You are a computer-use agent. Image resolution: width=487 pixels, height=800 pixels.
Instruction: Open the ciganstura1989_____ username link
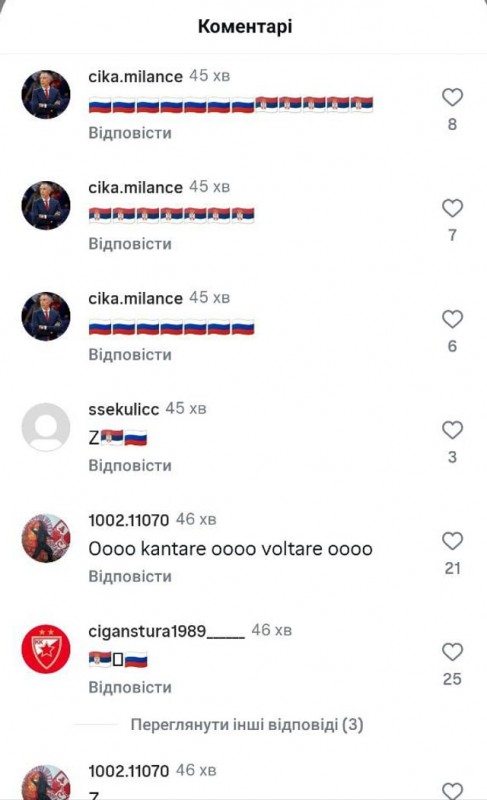166,631
